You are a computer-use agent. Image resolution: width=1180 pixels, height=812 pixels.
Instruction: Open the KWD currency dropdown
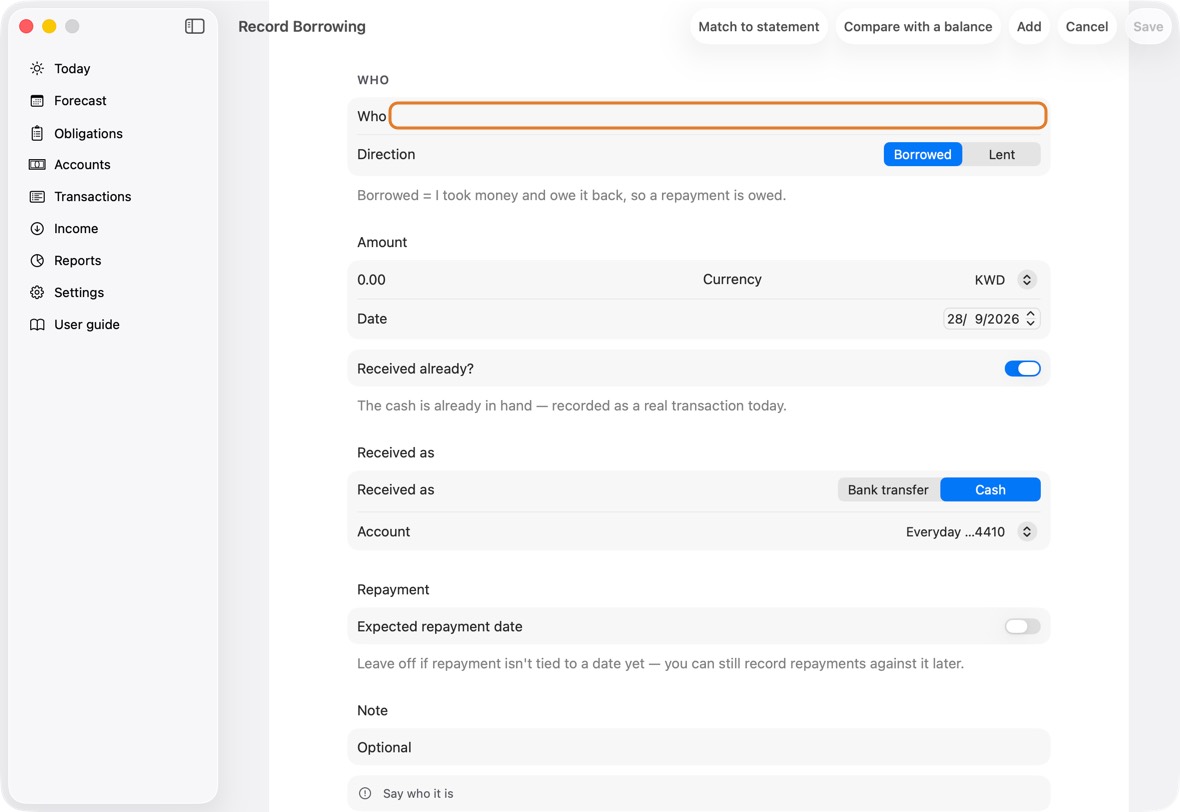point(1005,280)
